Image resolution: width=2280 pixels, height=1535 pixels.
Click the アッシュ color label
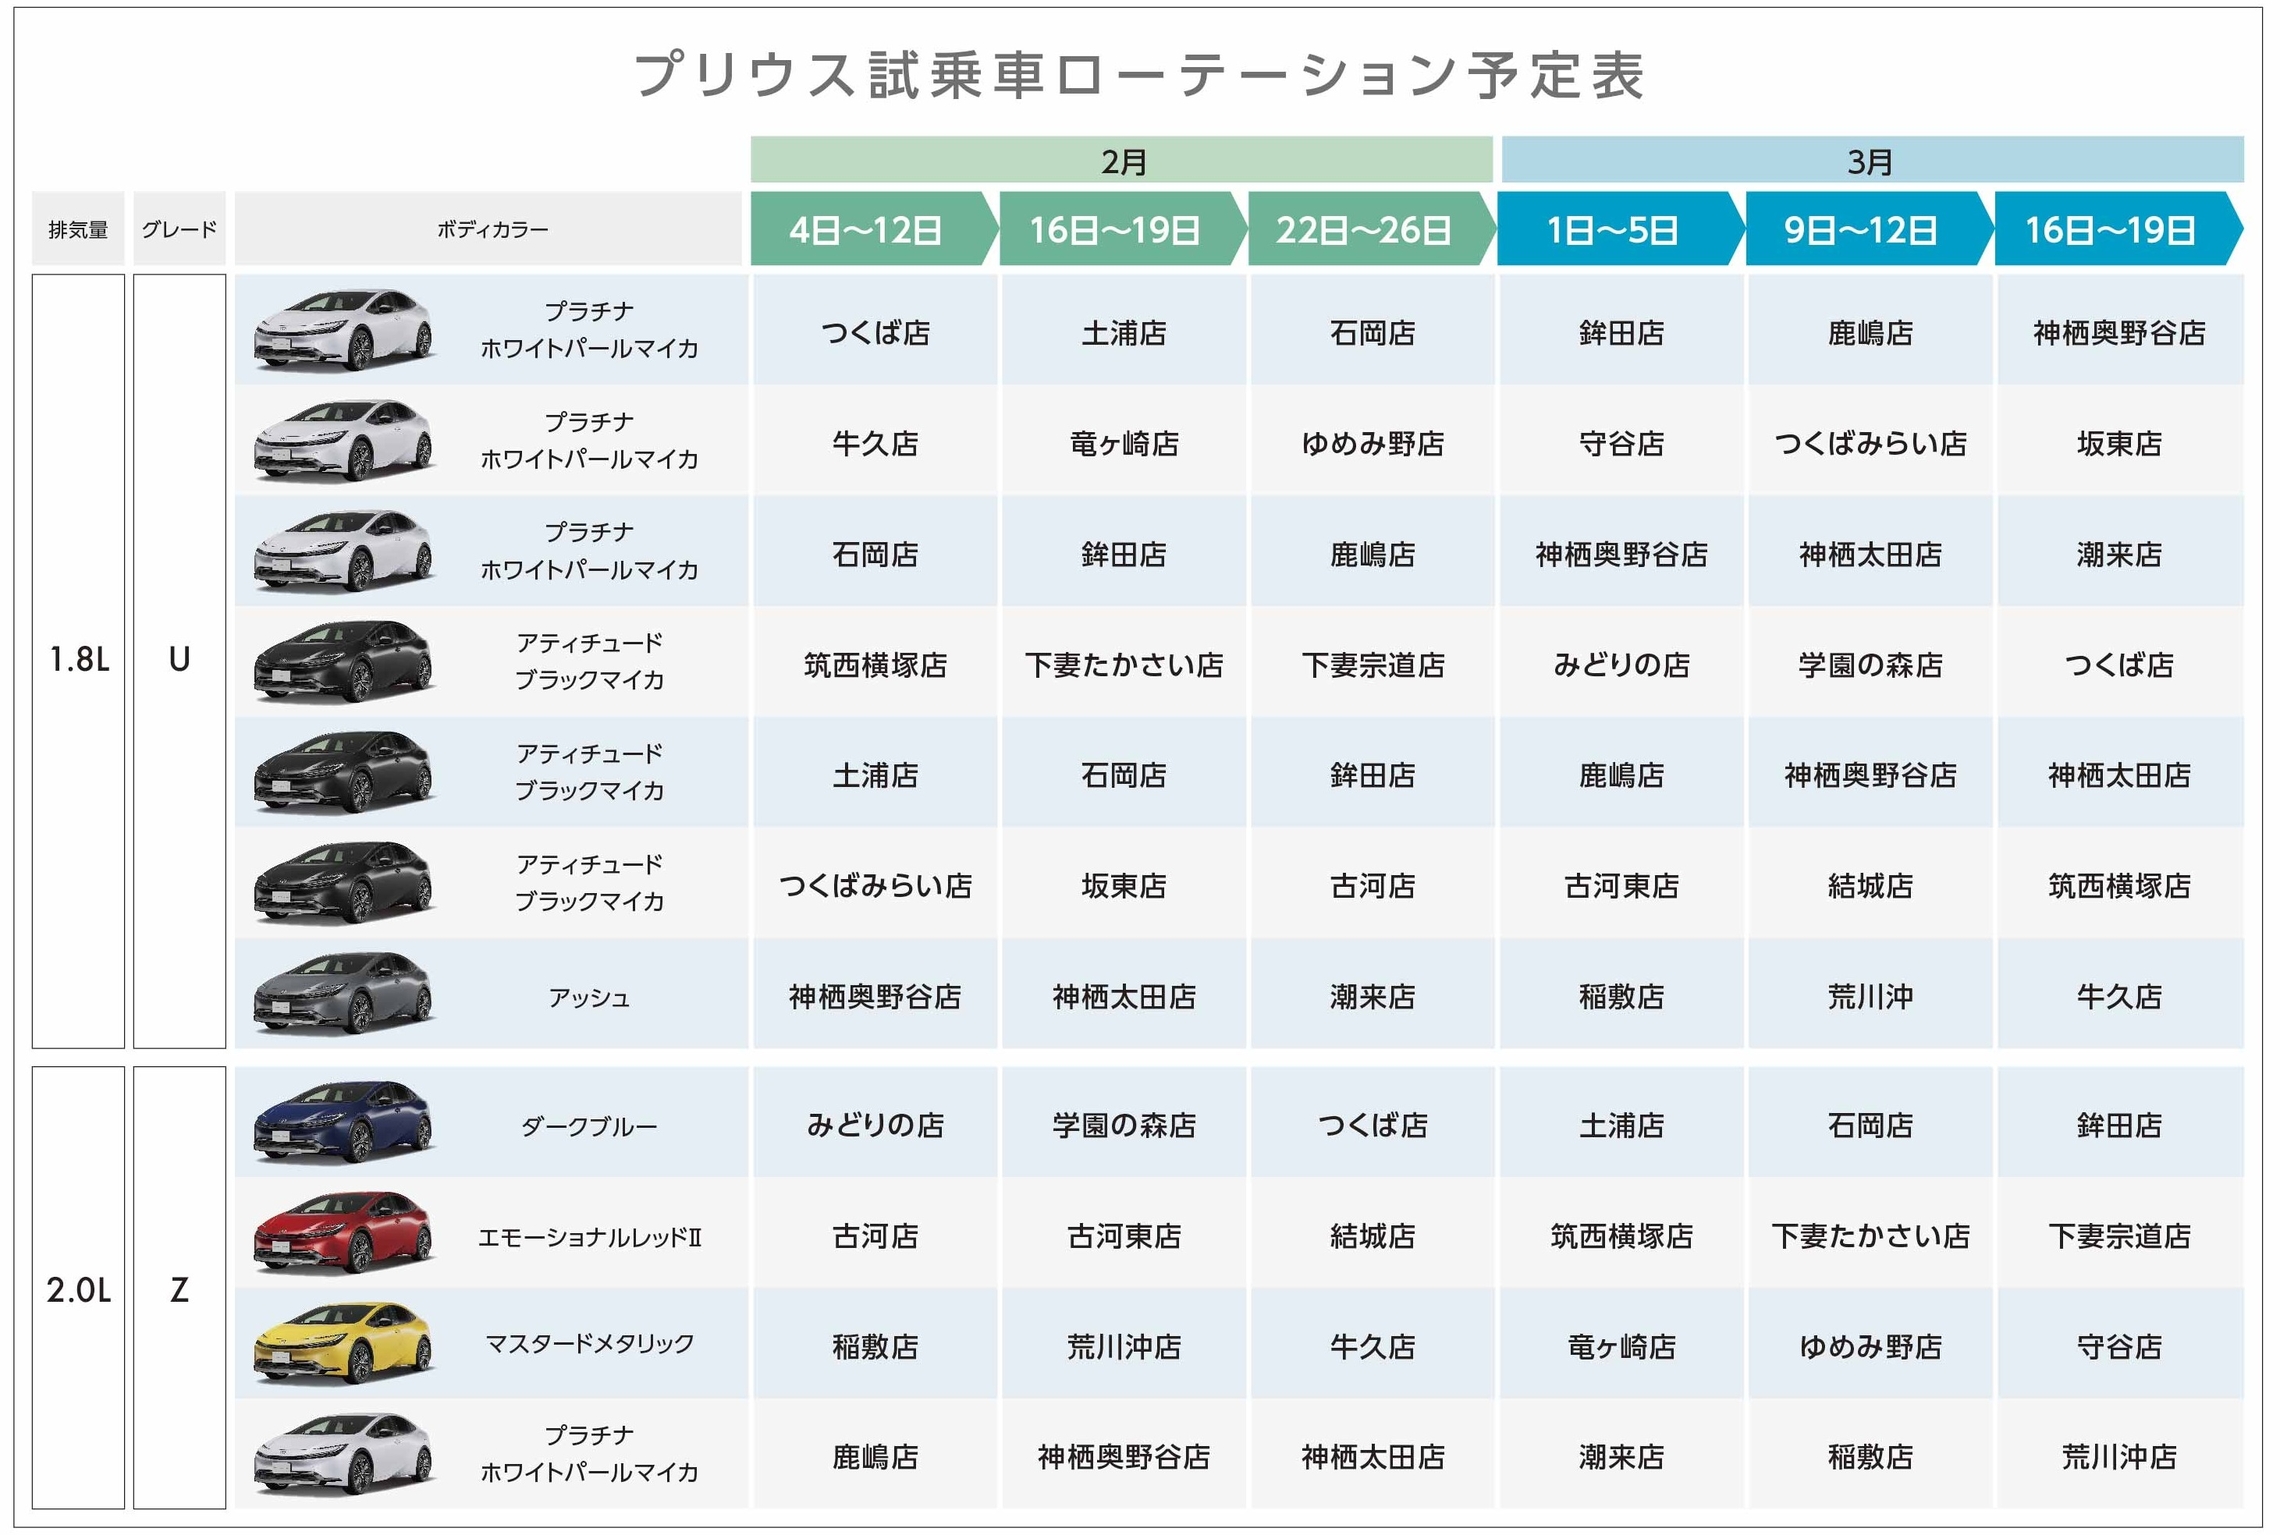[589, 997]
